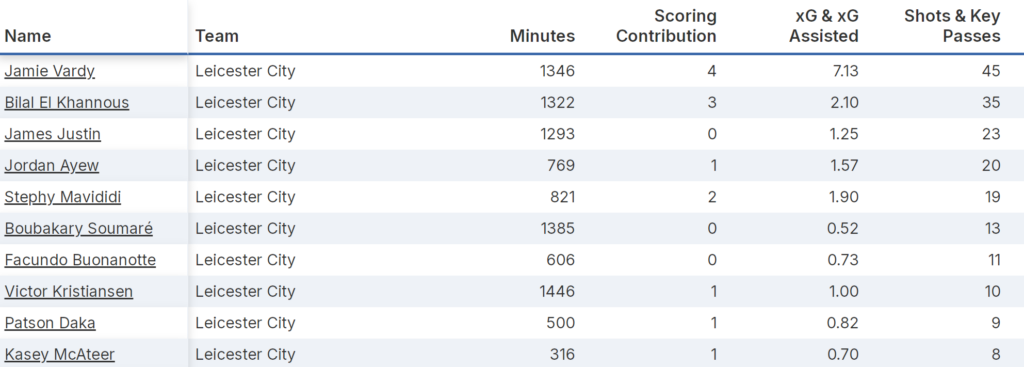
Task: Sort by Shots & Key Passes header
Action: tap(952, 26)
